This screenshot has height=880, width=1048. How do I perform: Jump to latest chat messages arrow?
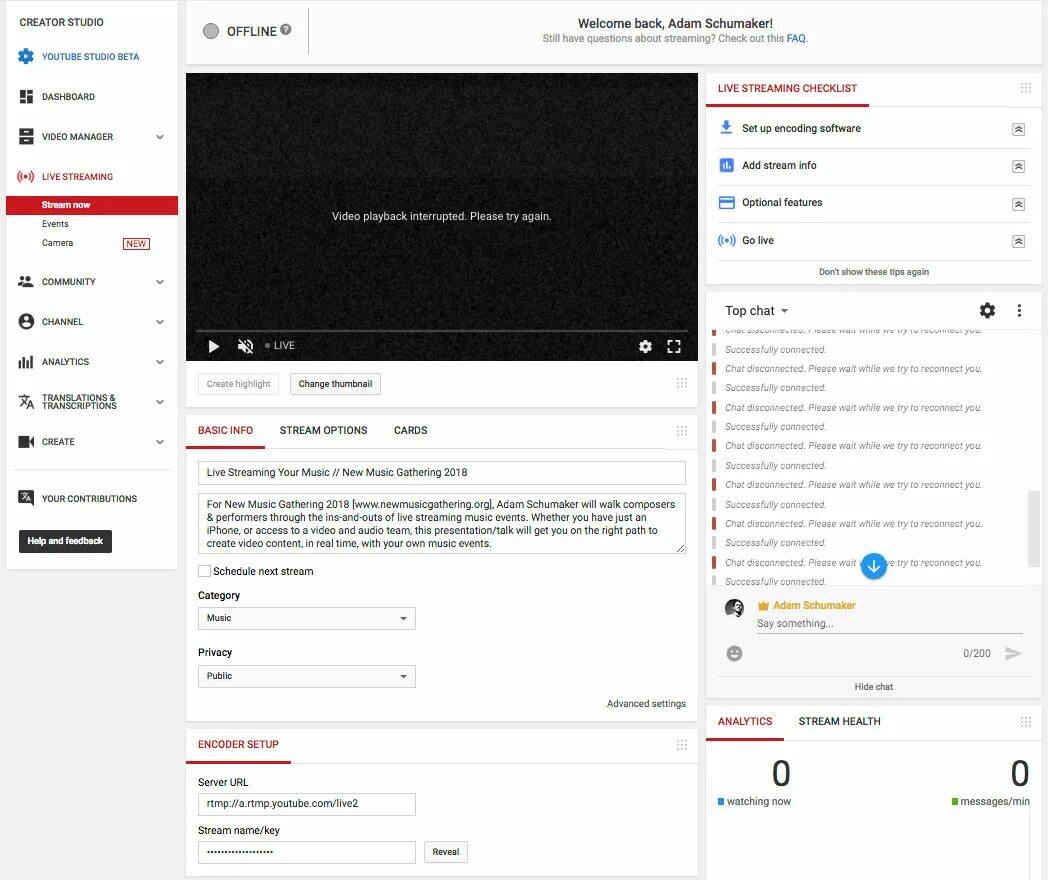point(873,566)
